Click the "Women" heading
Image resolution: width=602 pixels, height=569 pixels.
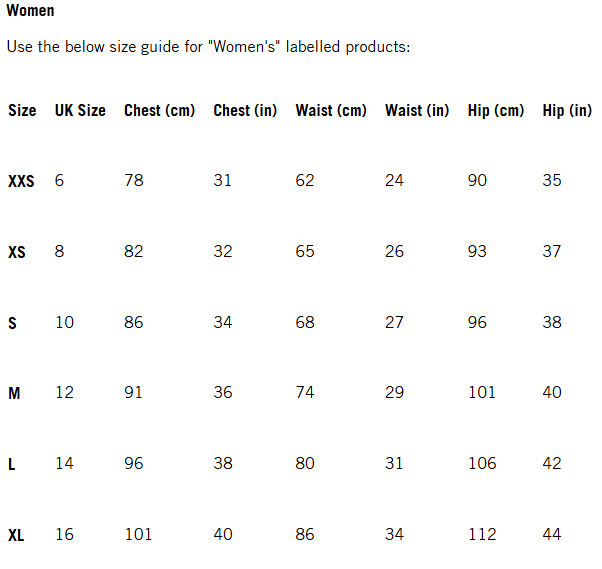point(31,11)
